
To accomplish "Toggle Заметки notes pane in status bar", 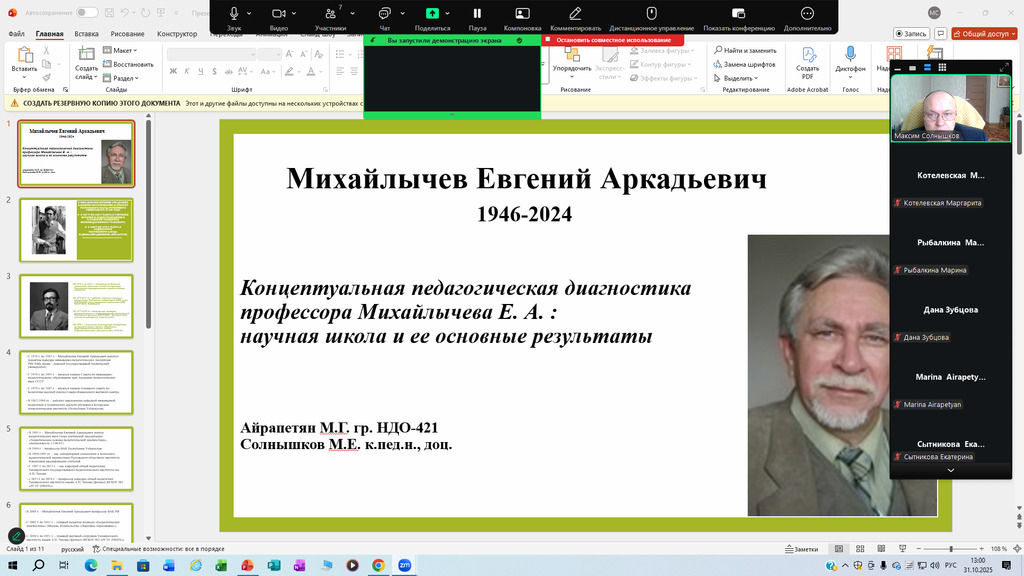I will pyautogui.click(x=802, y=549).
